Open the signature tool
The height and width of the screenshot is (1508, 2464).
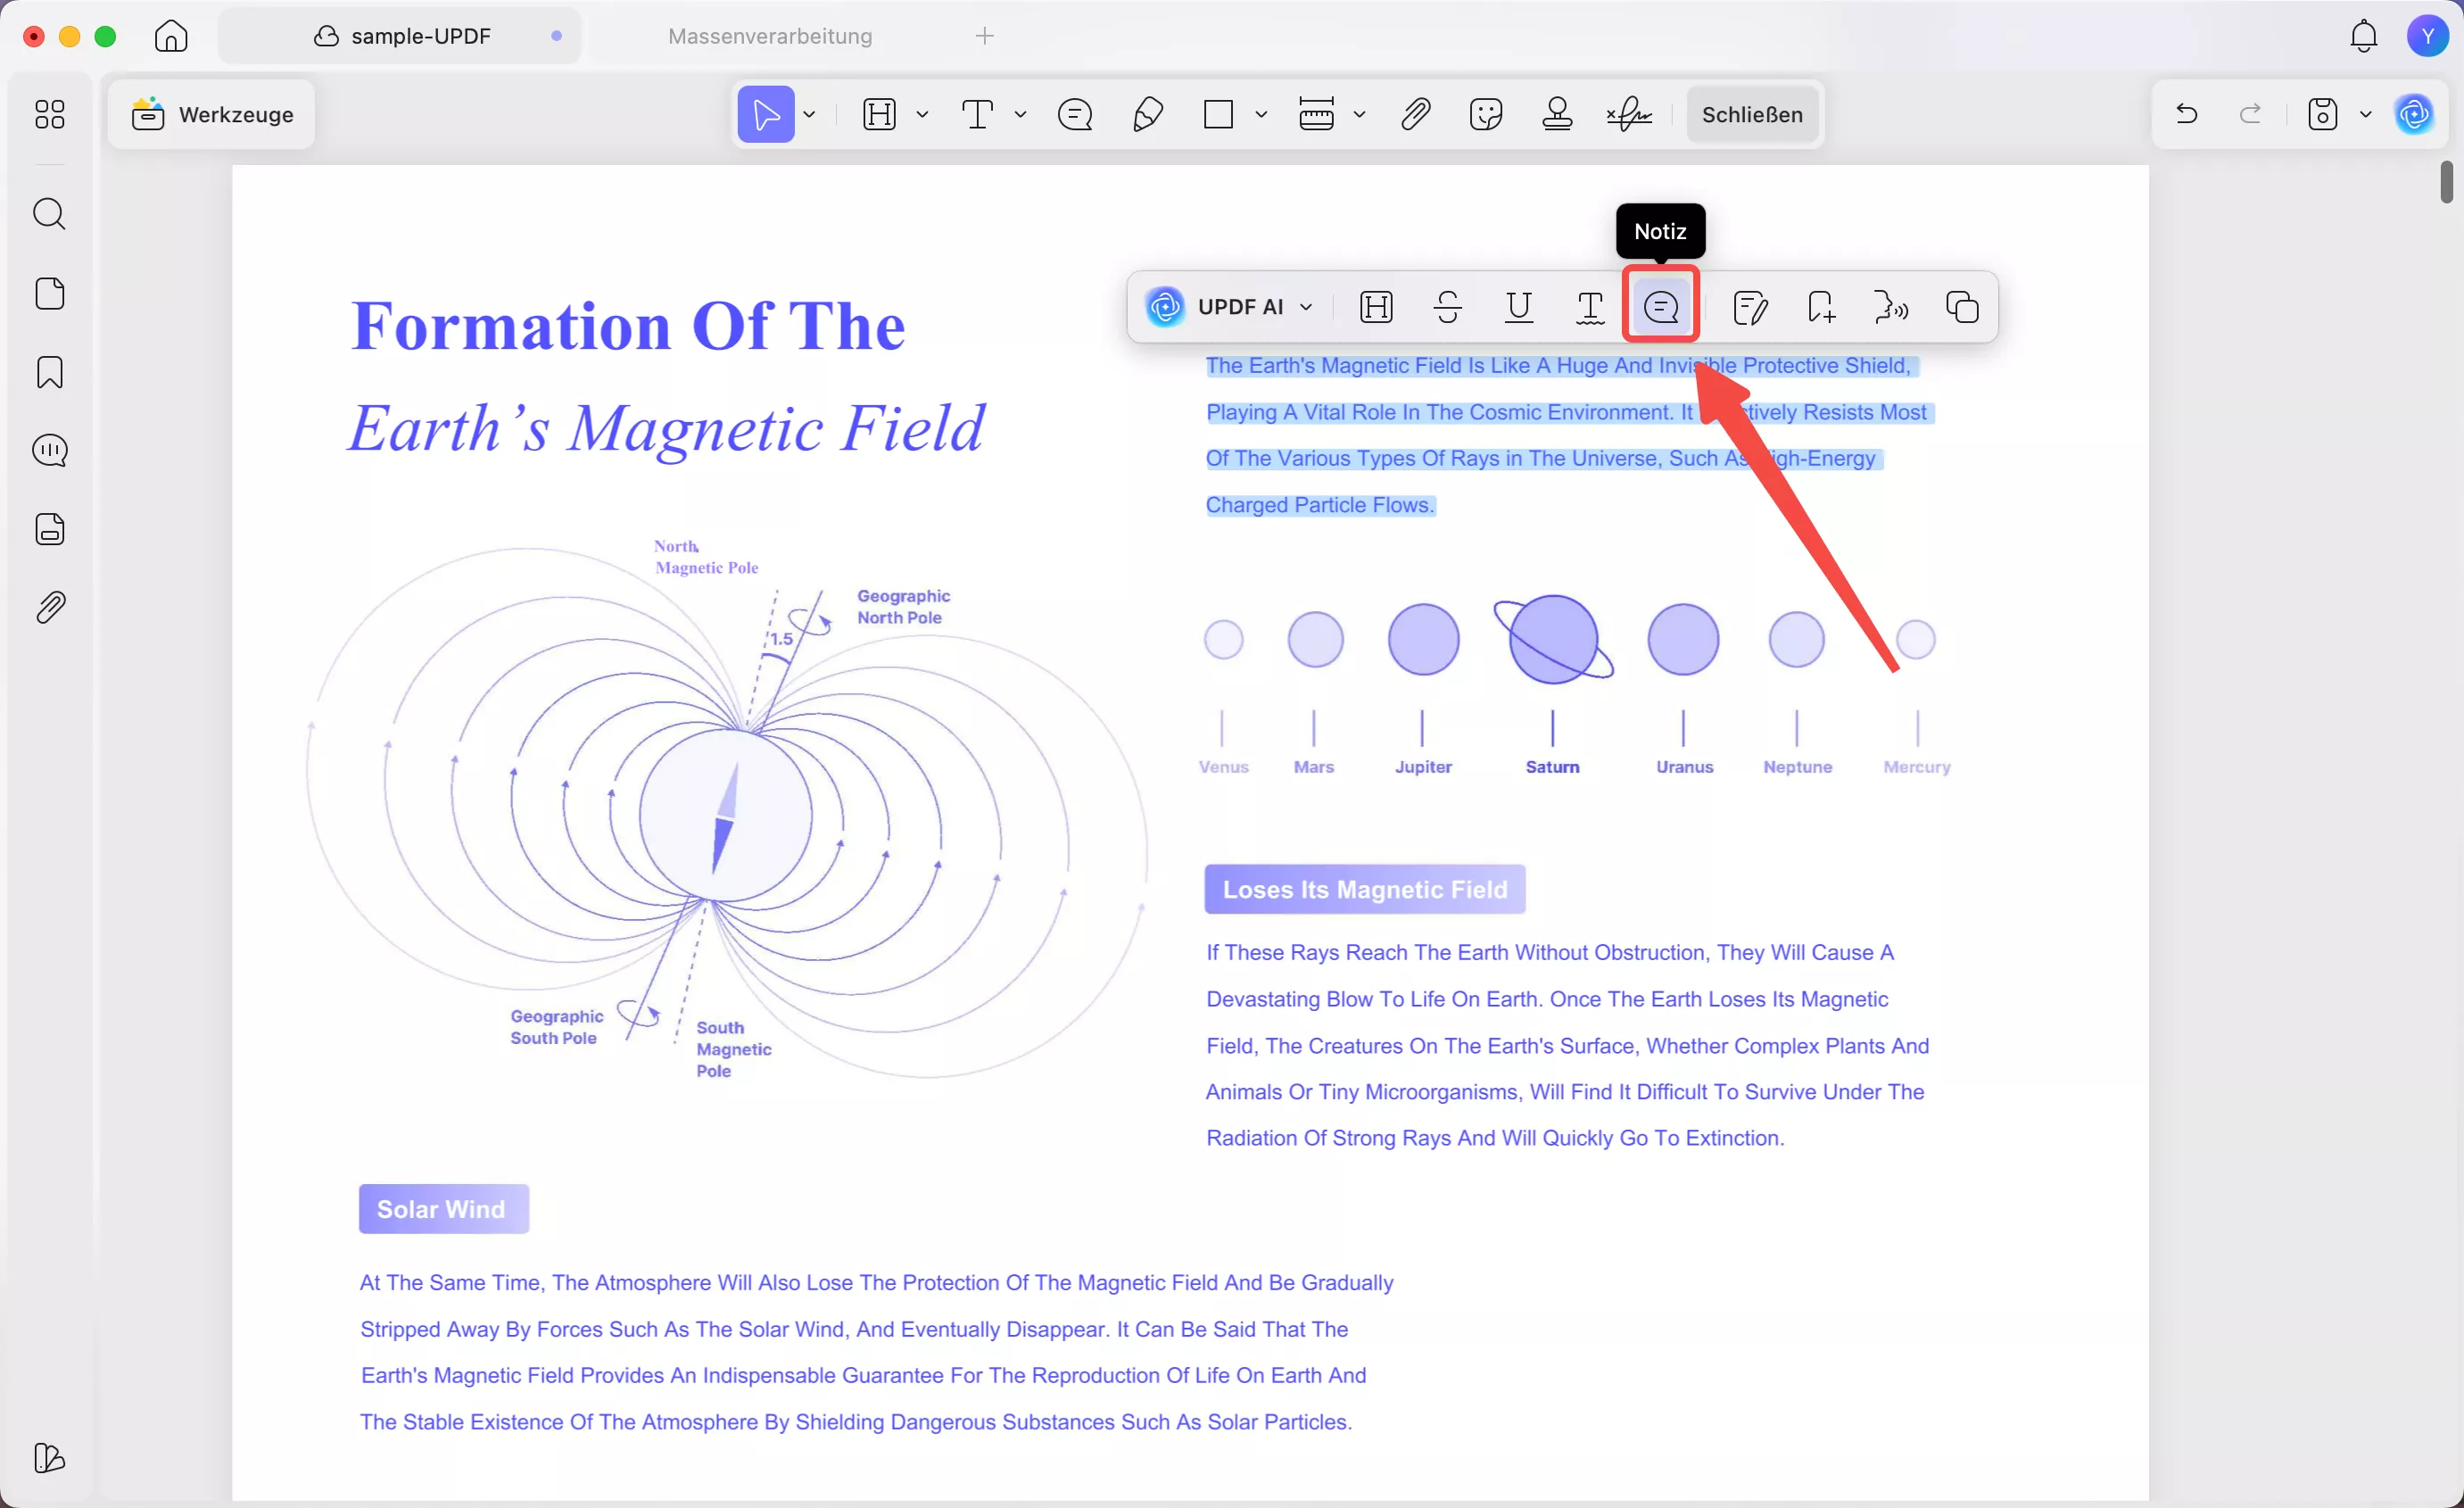coord(1629,115)
